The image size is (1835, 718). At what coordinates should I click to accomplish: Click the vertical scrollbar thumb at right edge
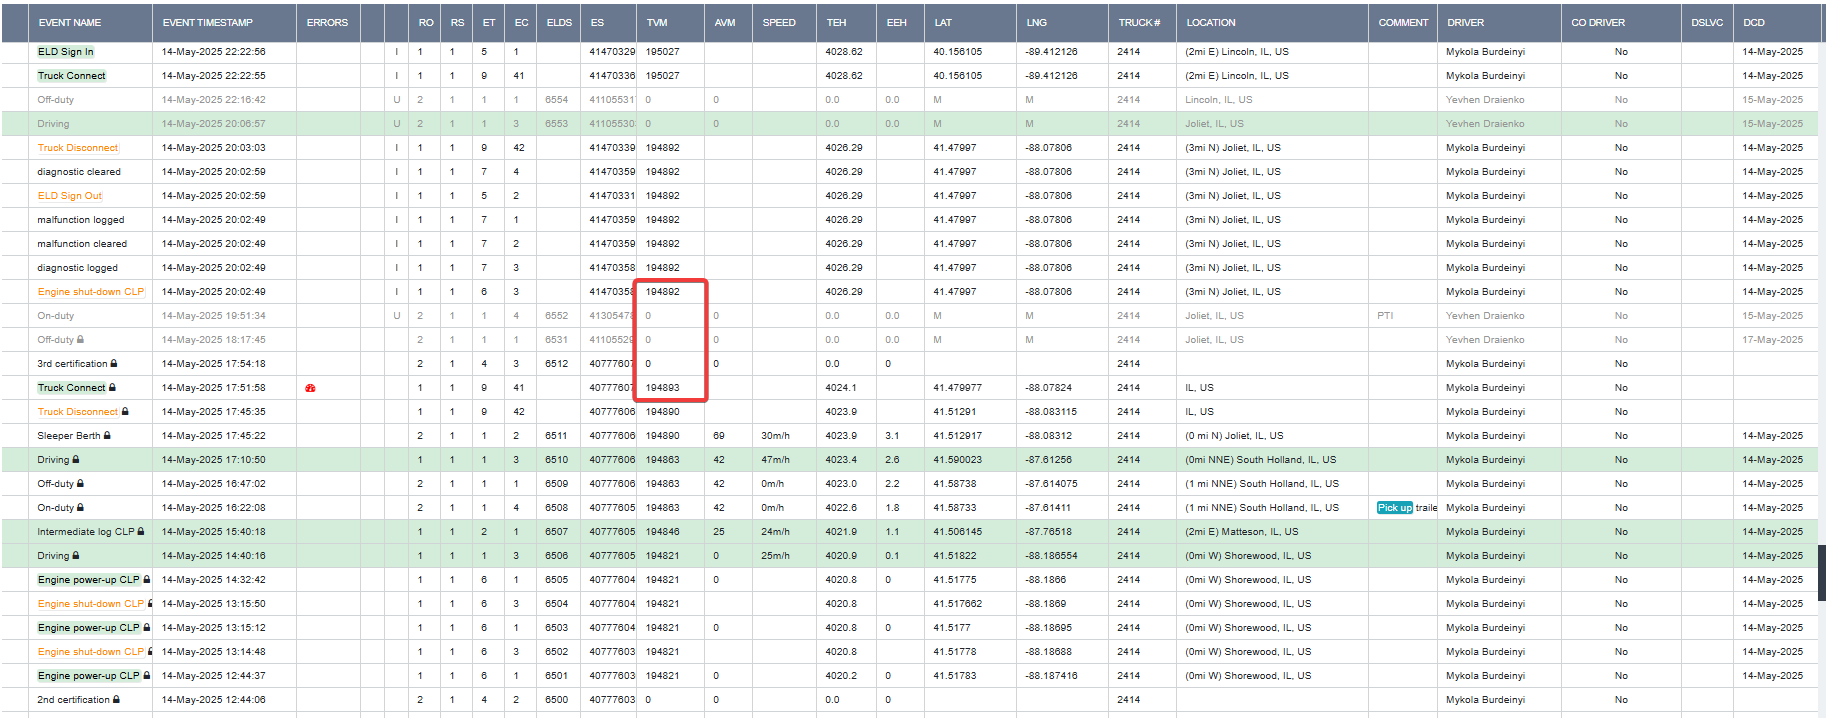pyautogui.click(x=1822, y=573)
